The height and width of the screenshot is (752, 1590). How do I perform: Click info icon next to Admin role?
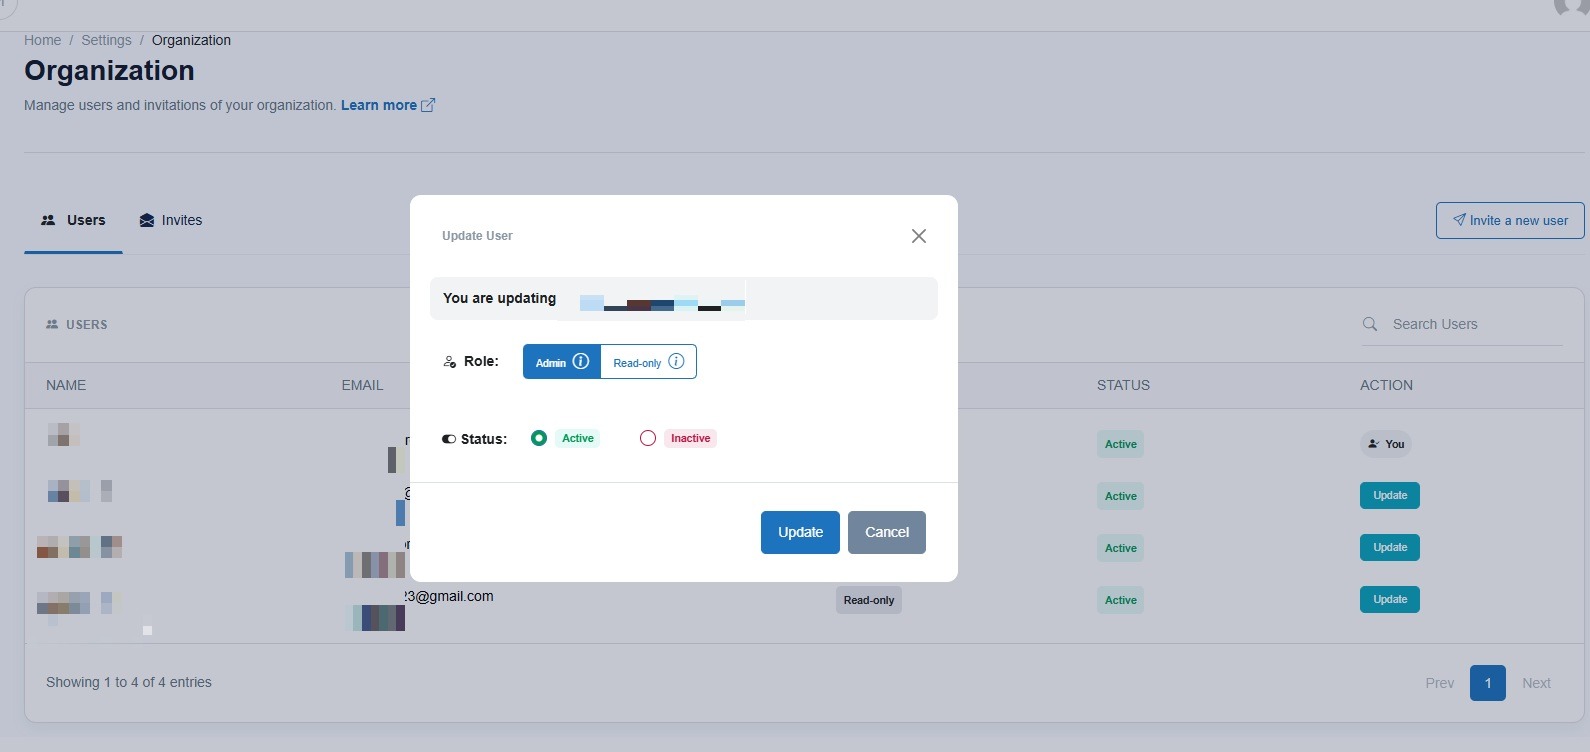(581, 362)
